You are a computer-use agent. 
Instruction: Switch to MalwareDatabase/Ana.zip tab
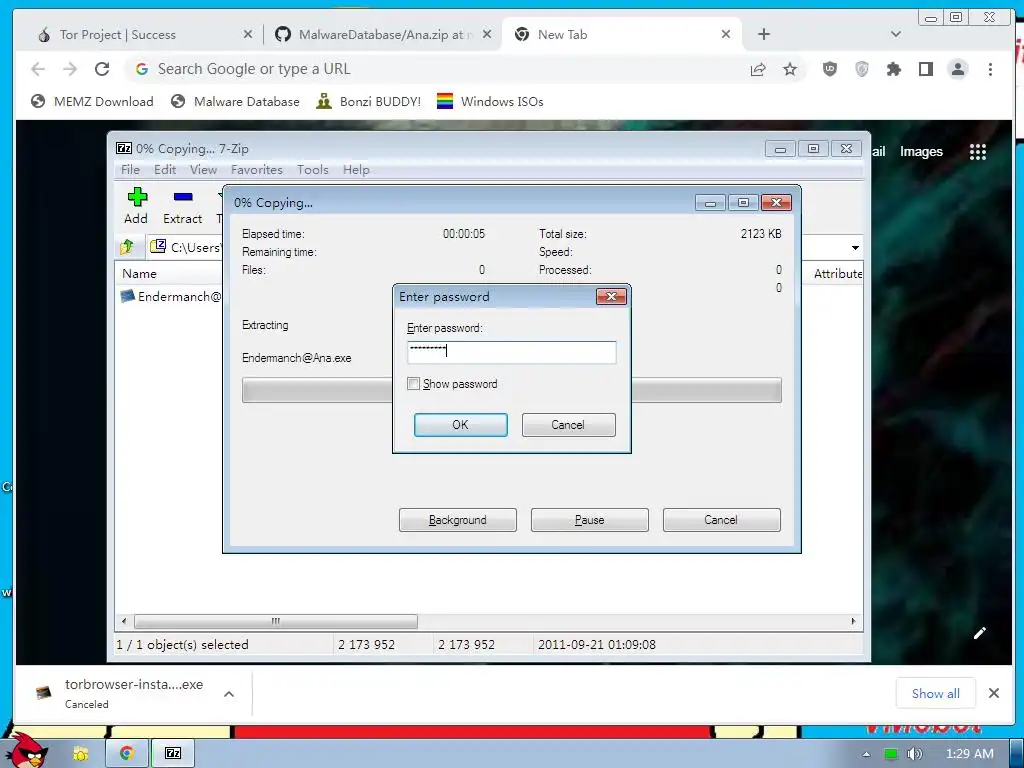(x=384, y=34)
